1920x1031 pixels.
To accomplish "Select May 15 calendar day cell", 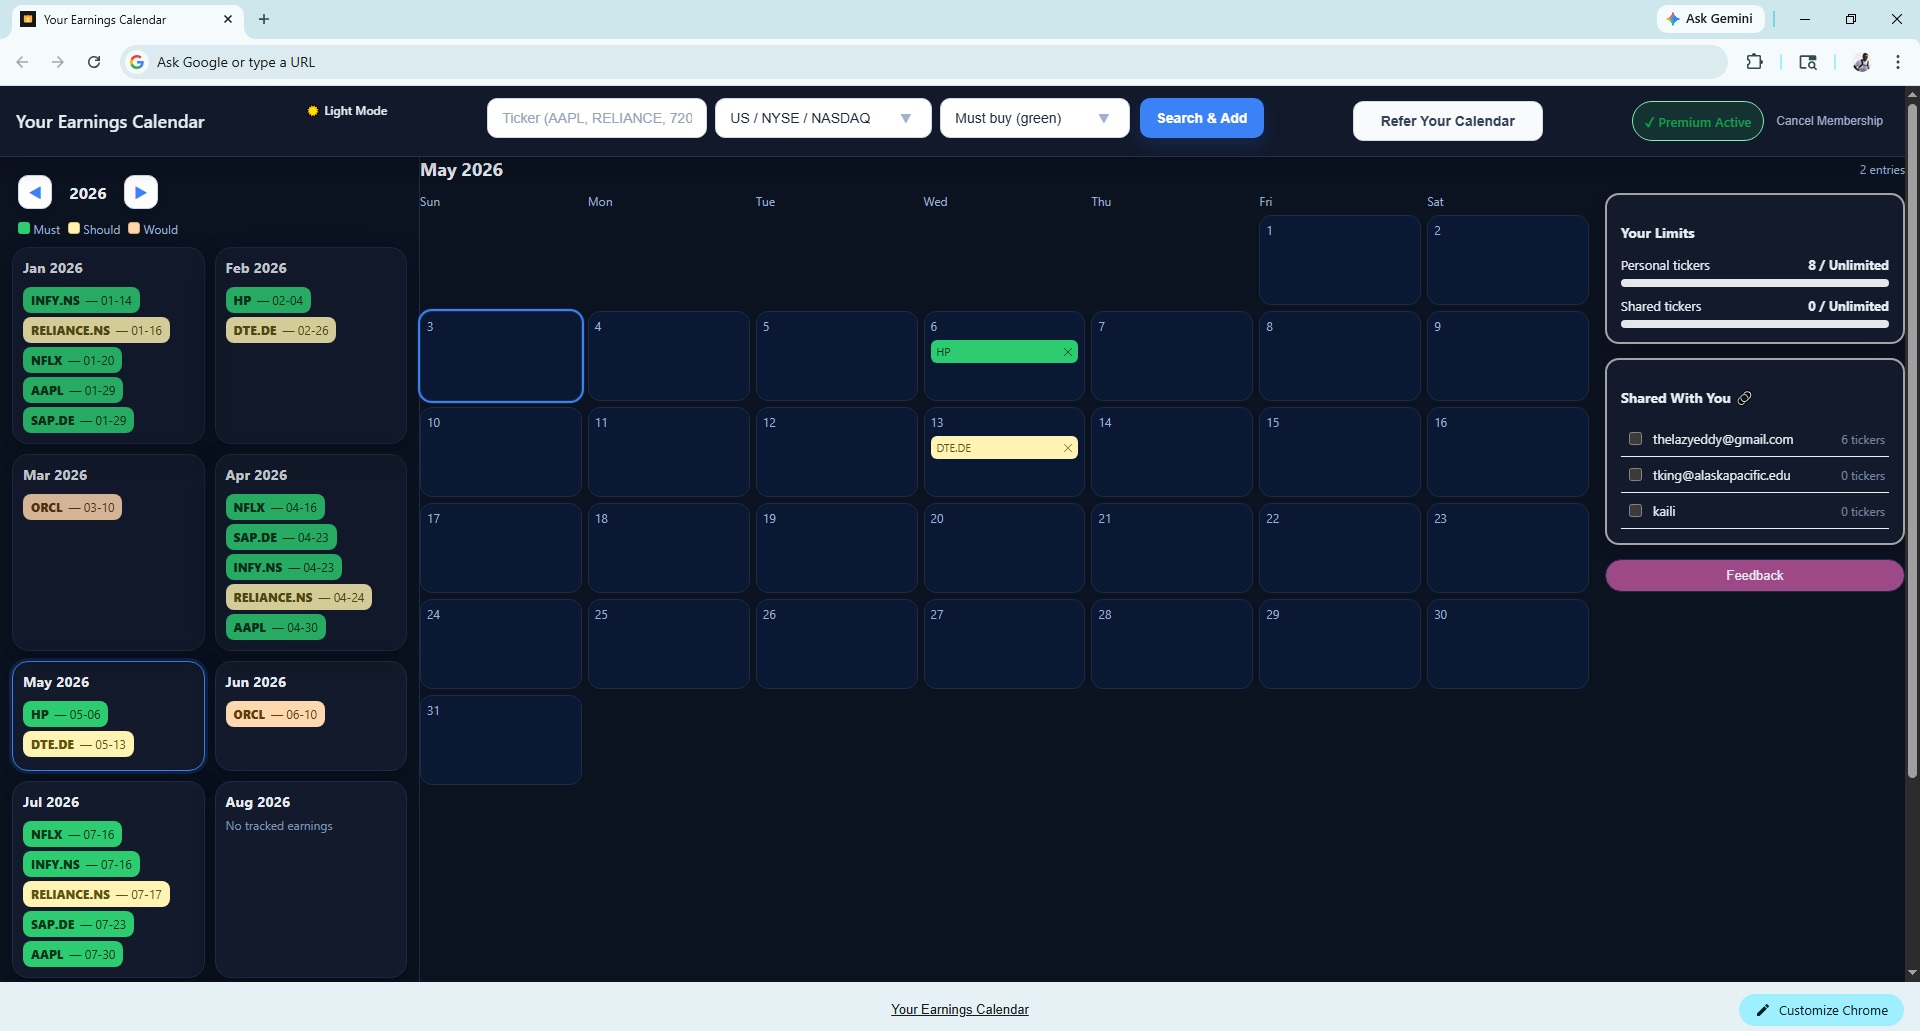I will click(x=1340, y=452).
